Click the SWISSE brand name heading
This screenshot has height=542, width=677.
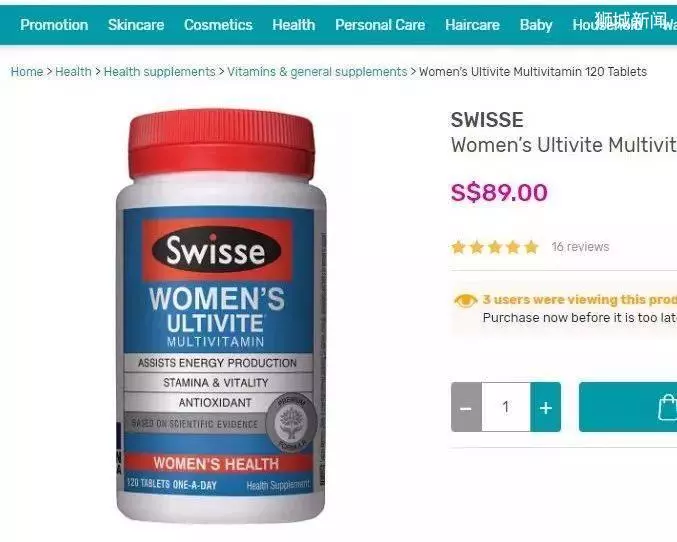point(487,120)
